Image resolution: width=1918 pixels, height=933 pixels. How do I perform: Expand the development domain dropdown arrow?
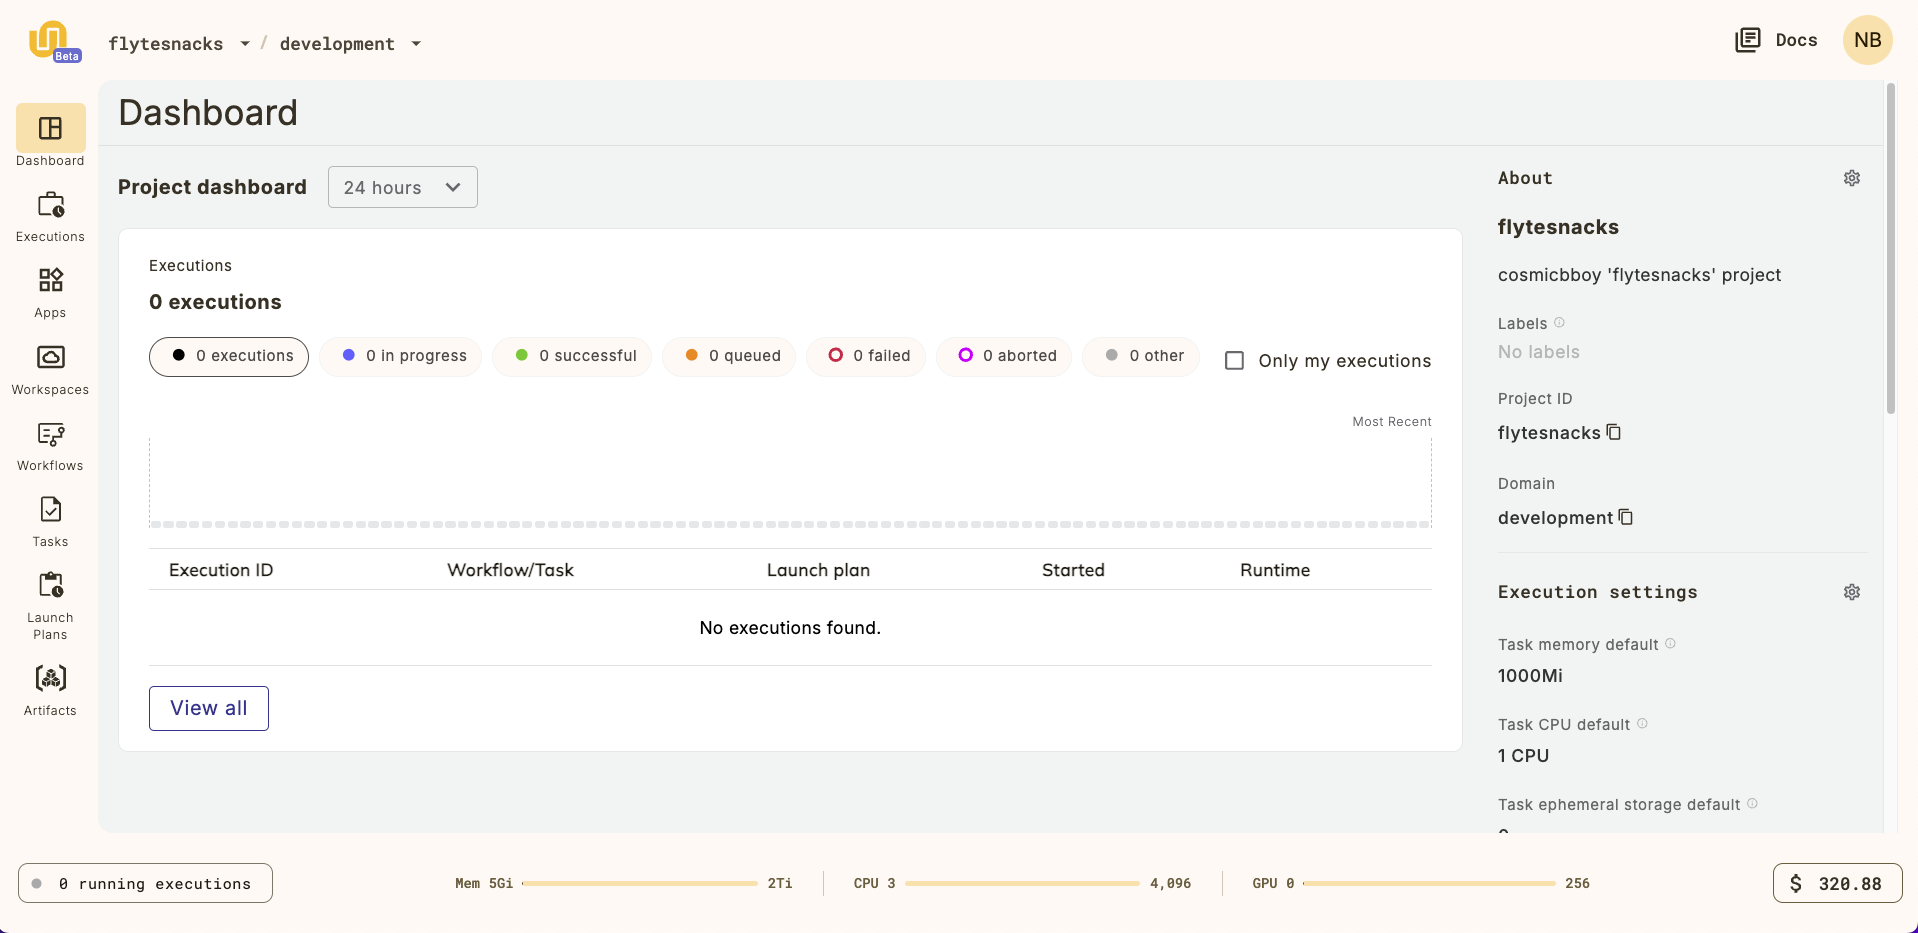[x=416, y=44]
